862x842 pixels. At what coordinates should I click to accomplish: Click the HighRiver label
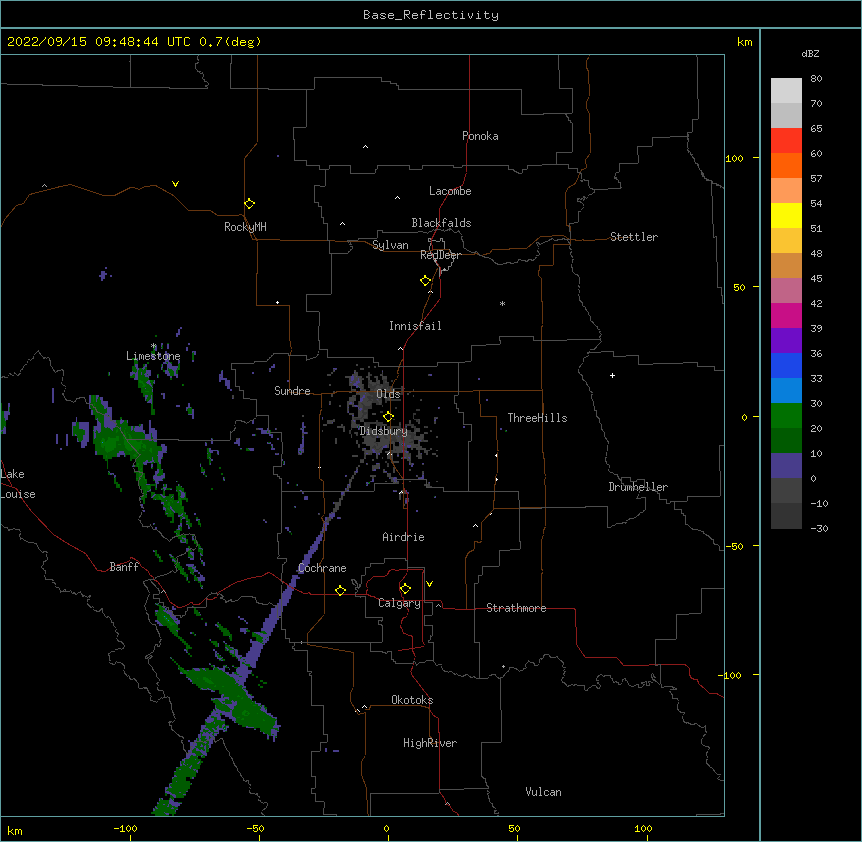[x=430, y=743]
